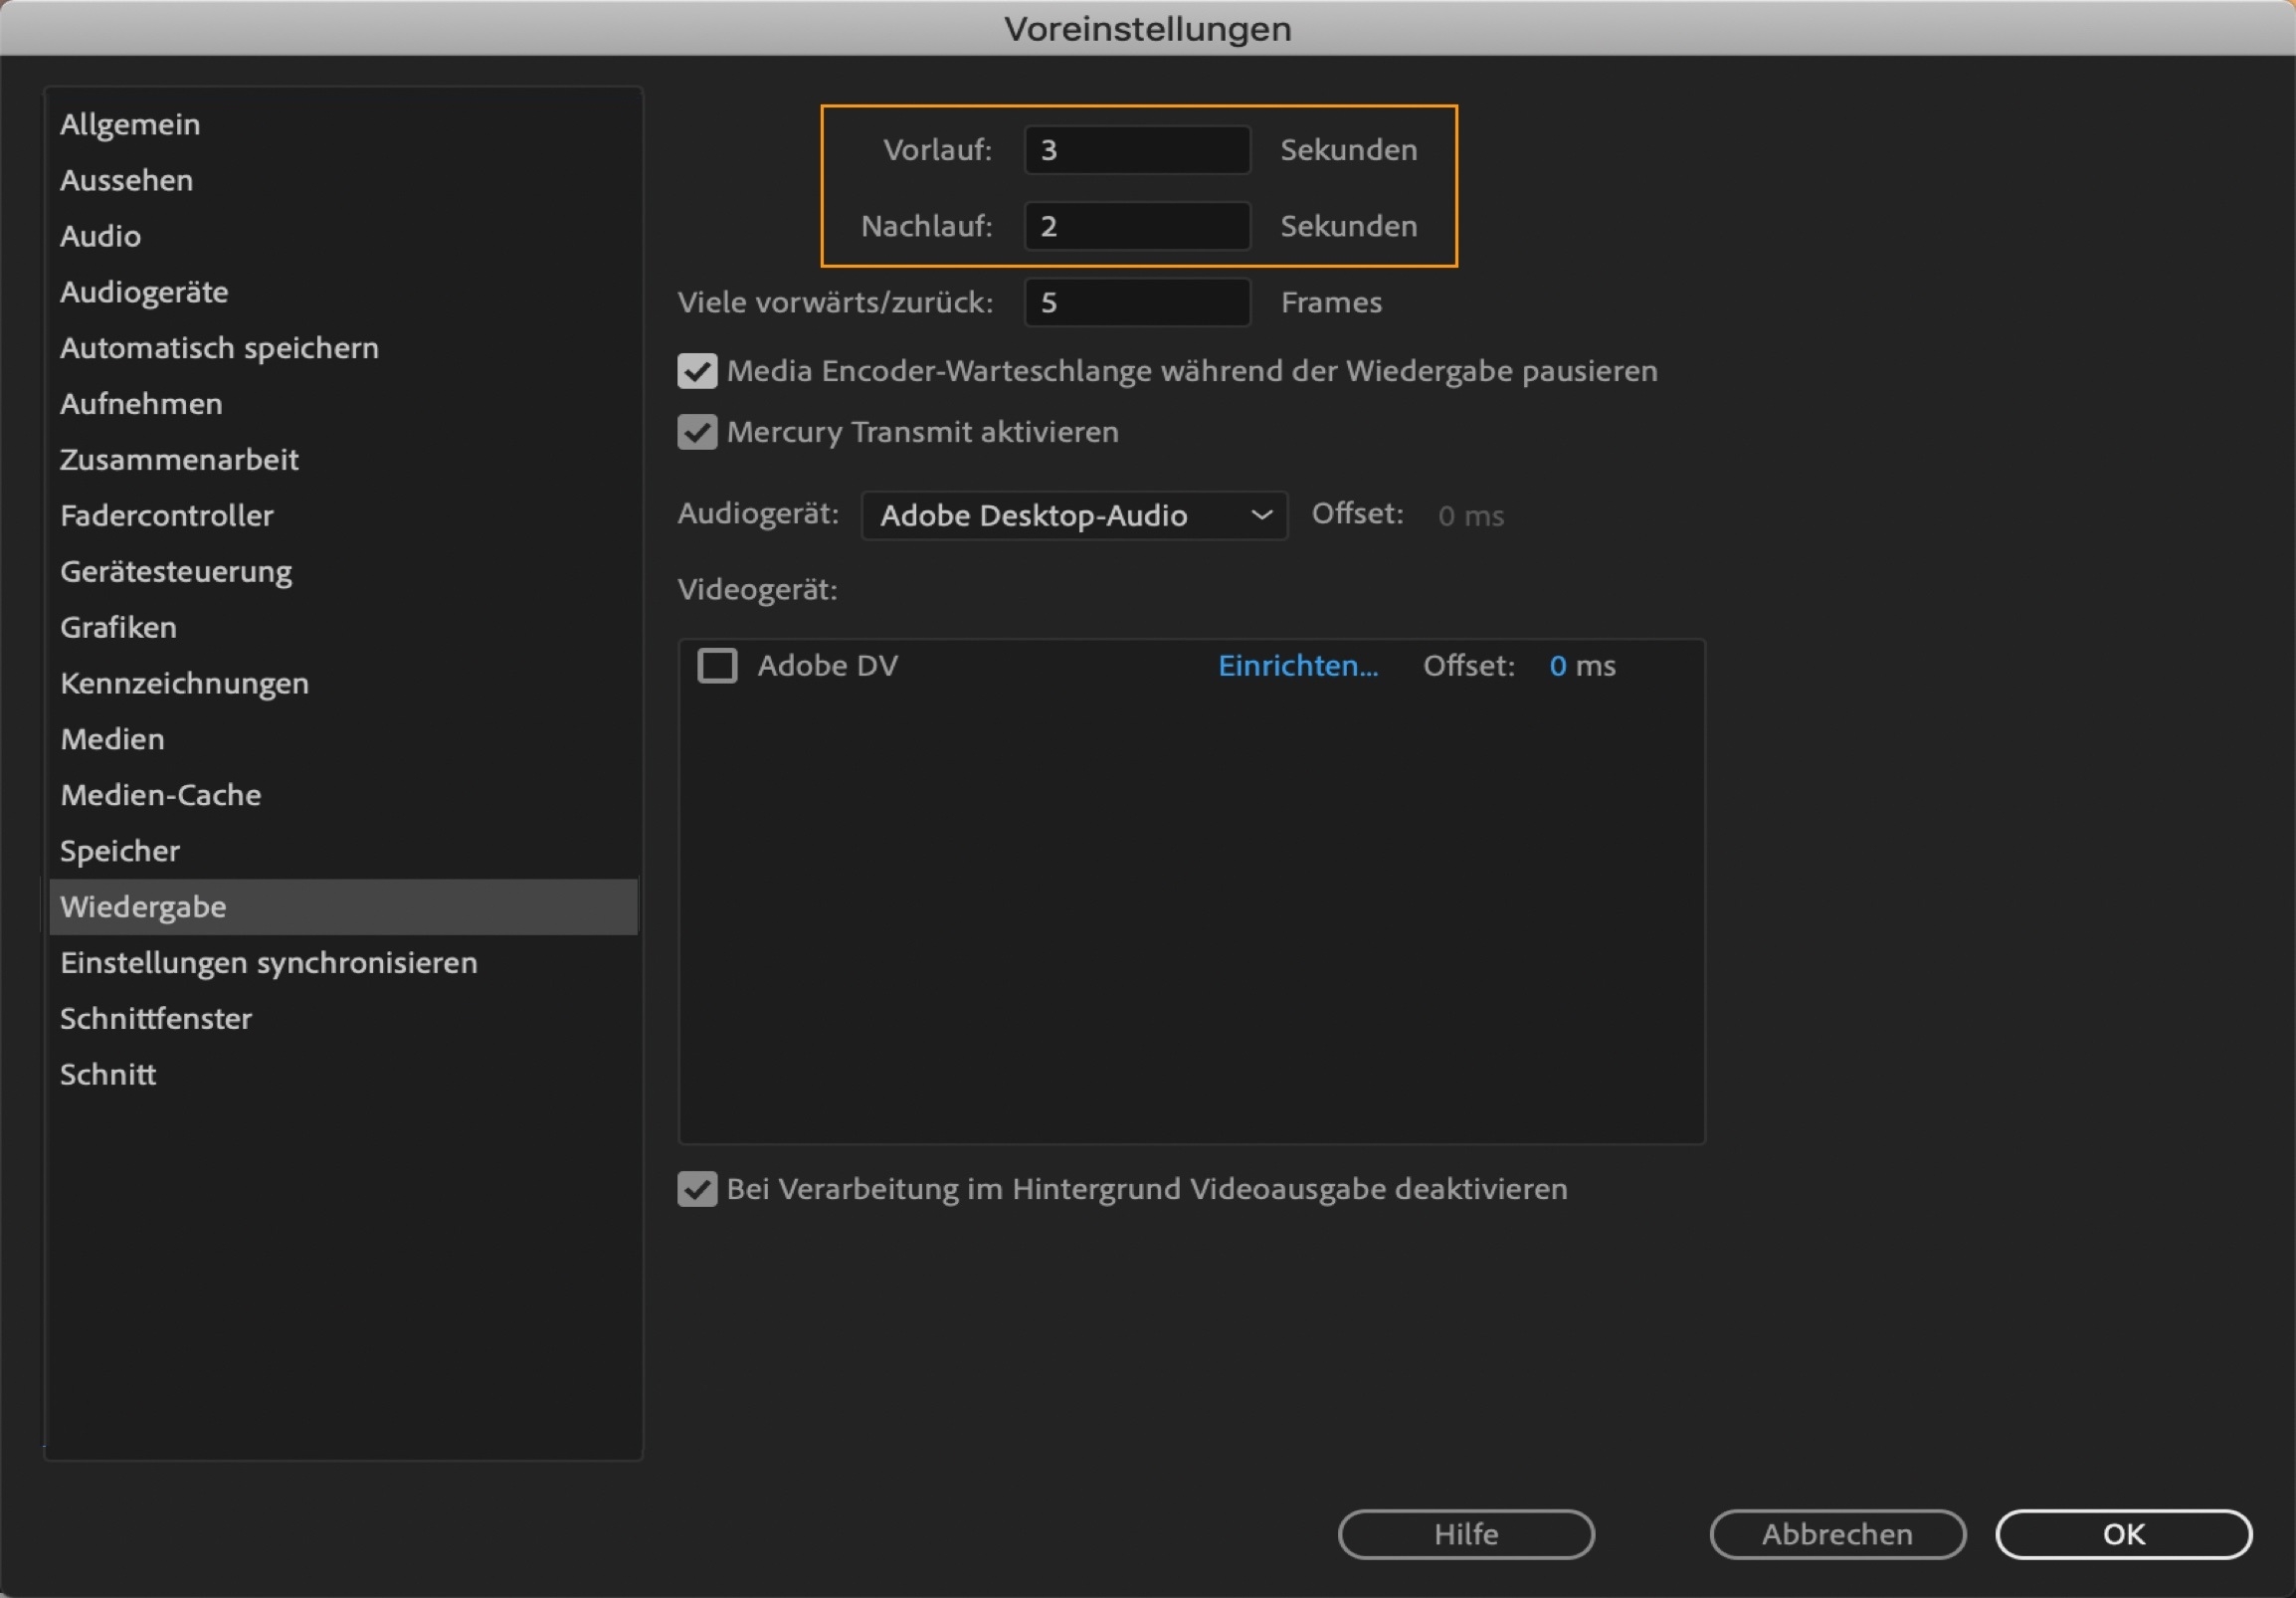Uncheck Media Encoder-Warteschlange während der Wiedergabe pausieren
This screenshot has height=1598, width=2296.
coord(698,371)
